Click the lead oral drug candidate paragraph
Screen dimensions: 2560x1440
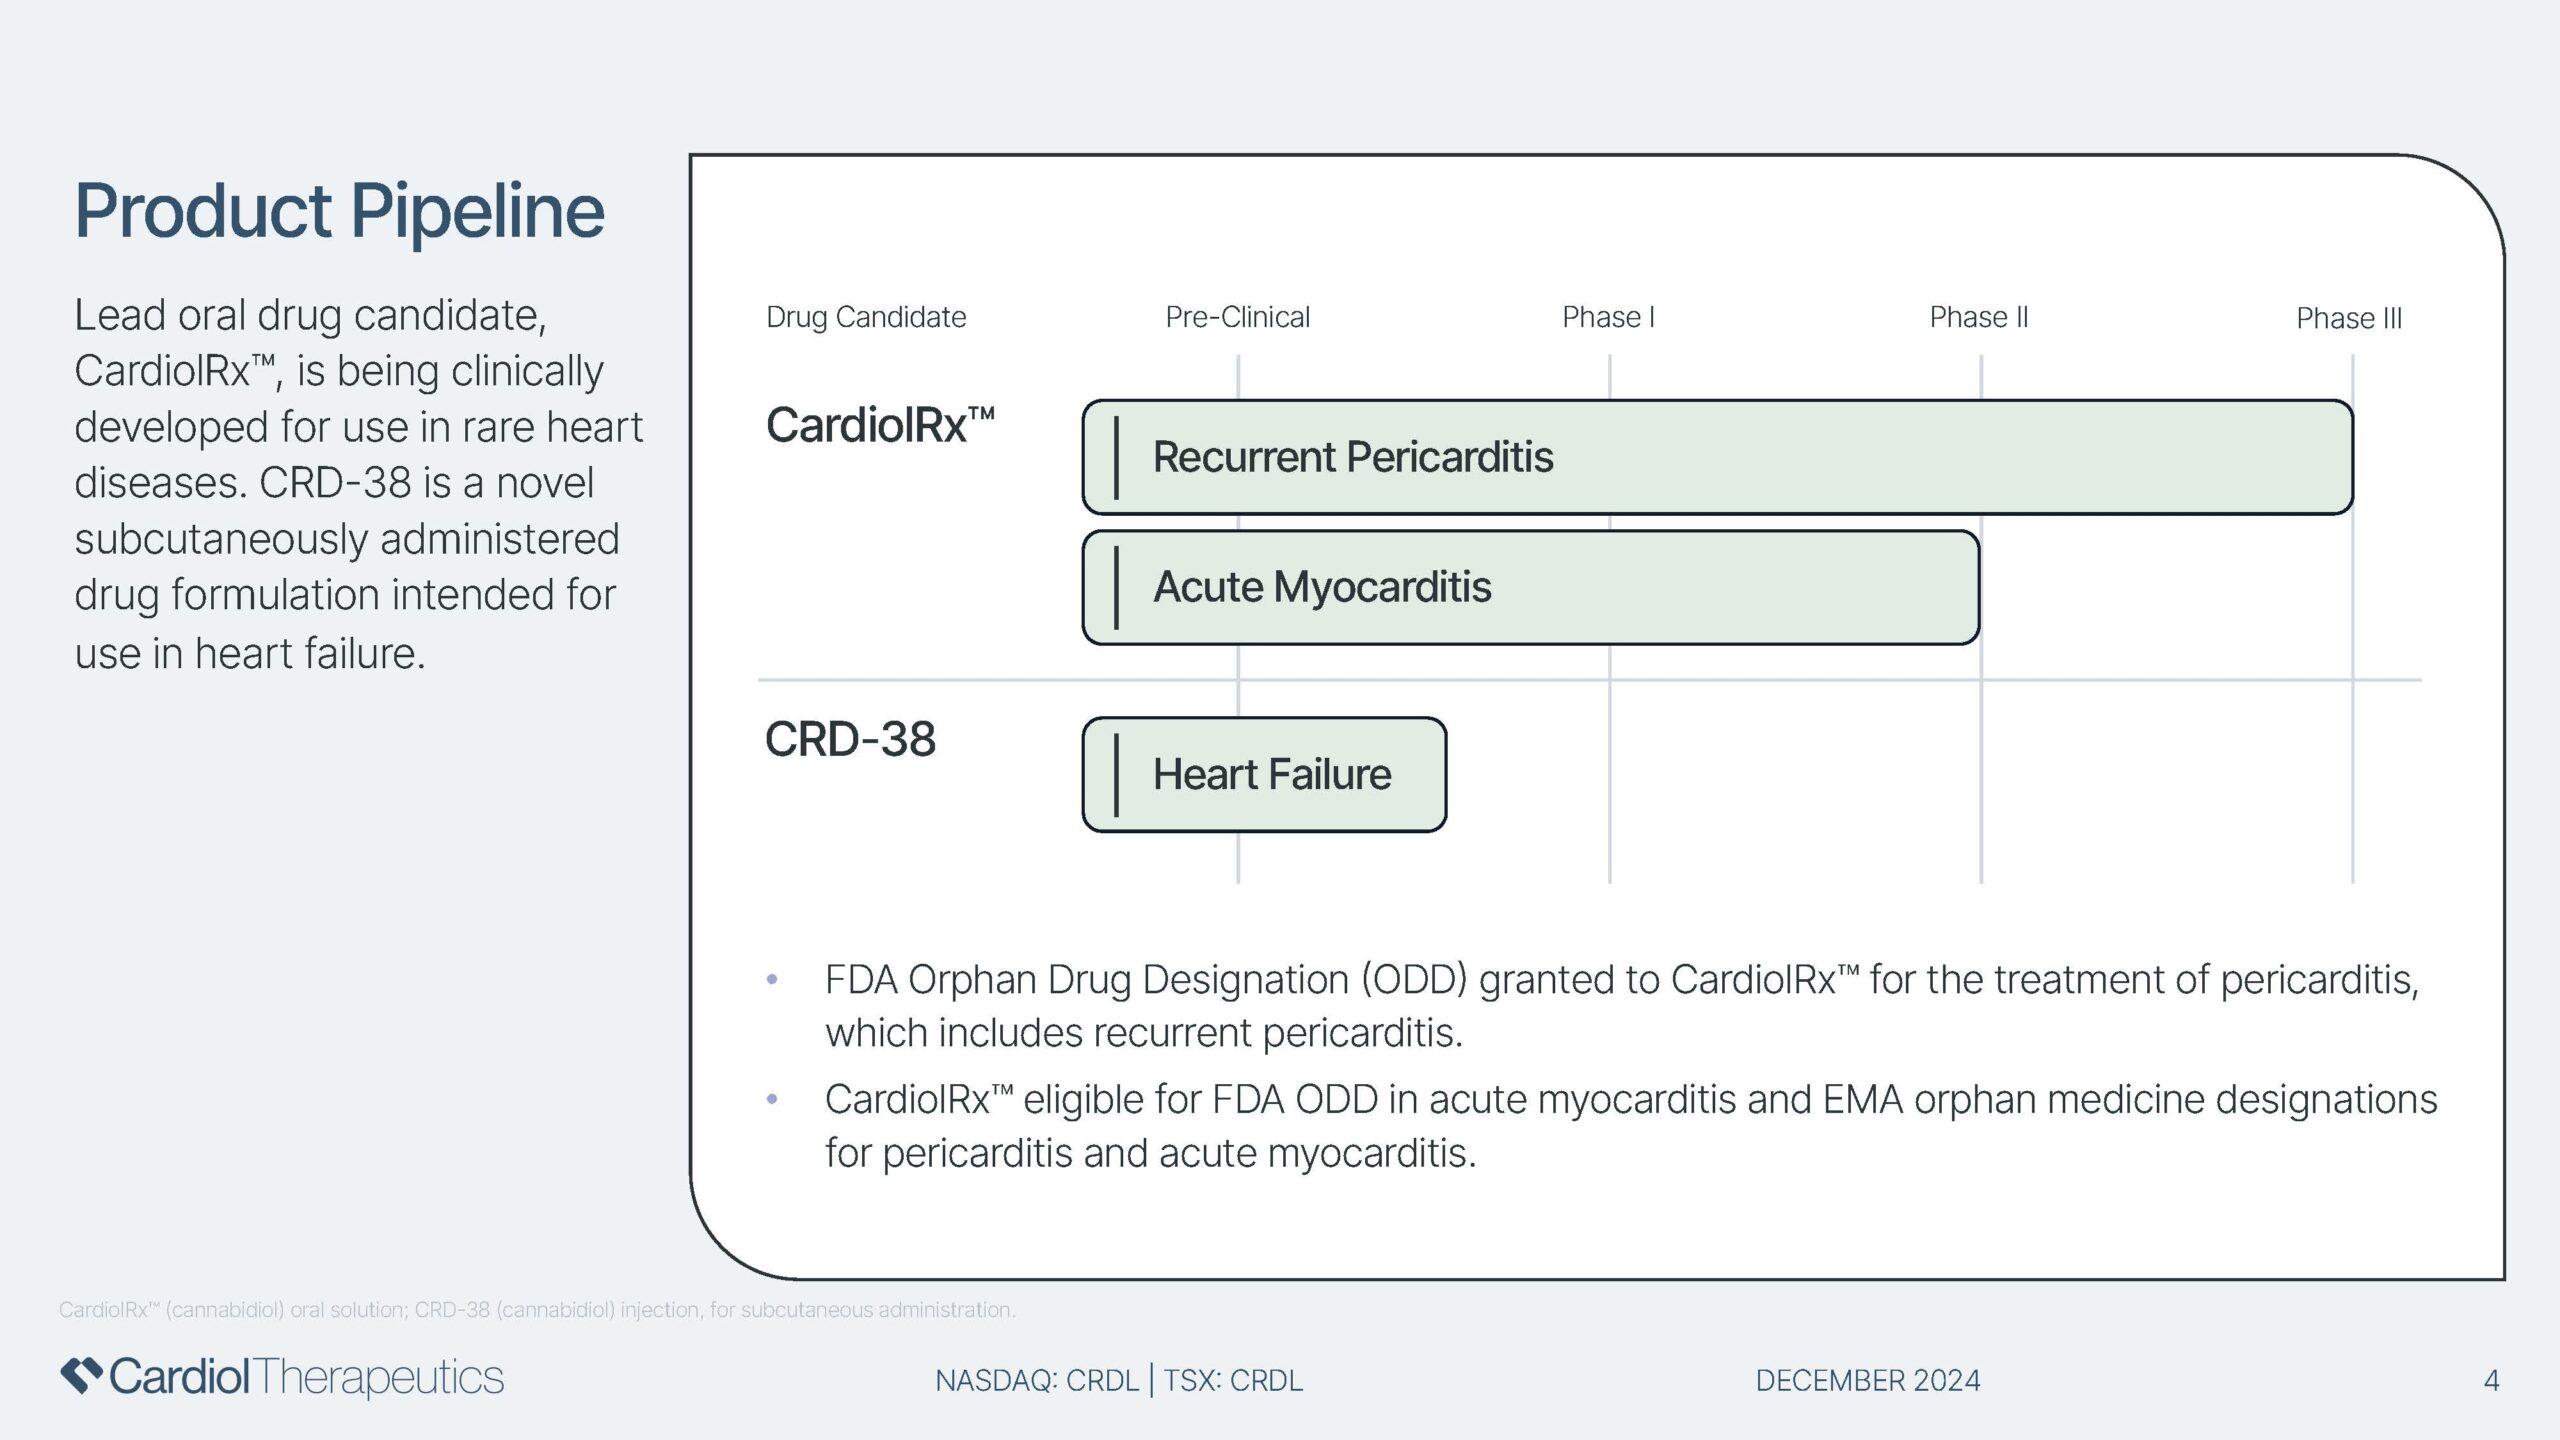[x=359, y=484]
